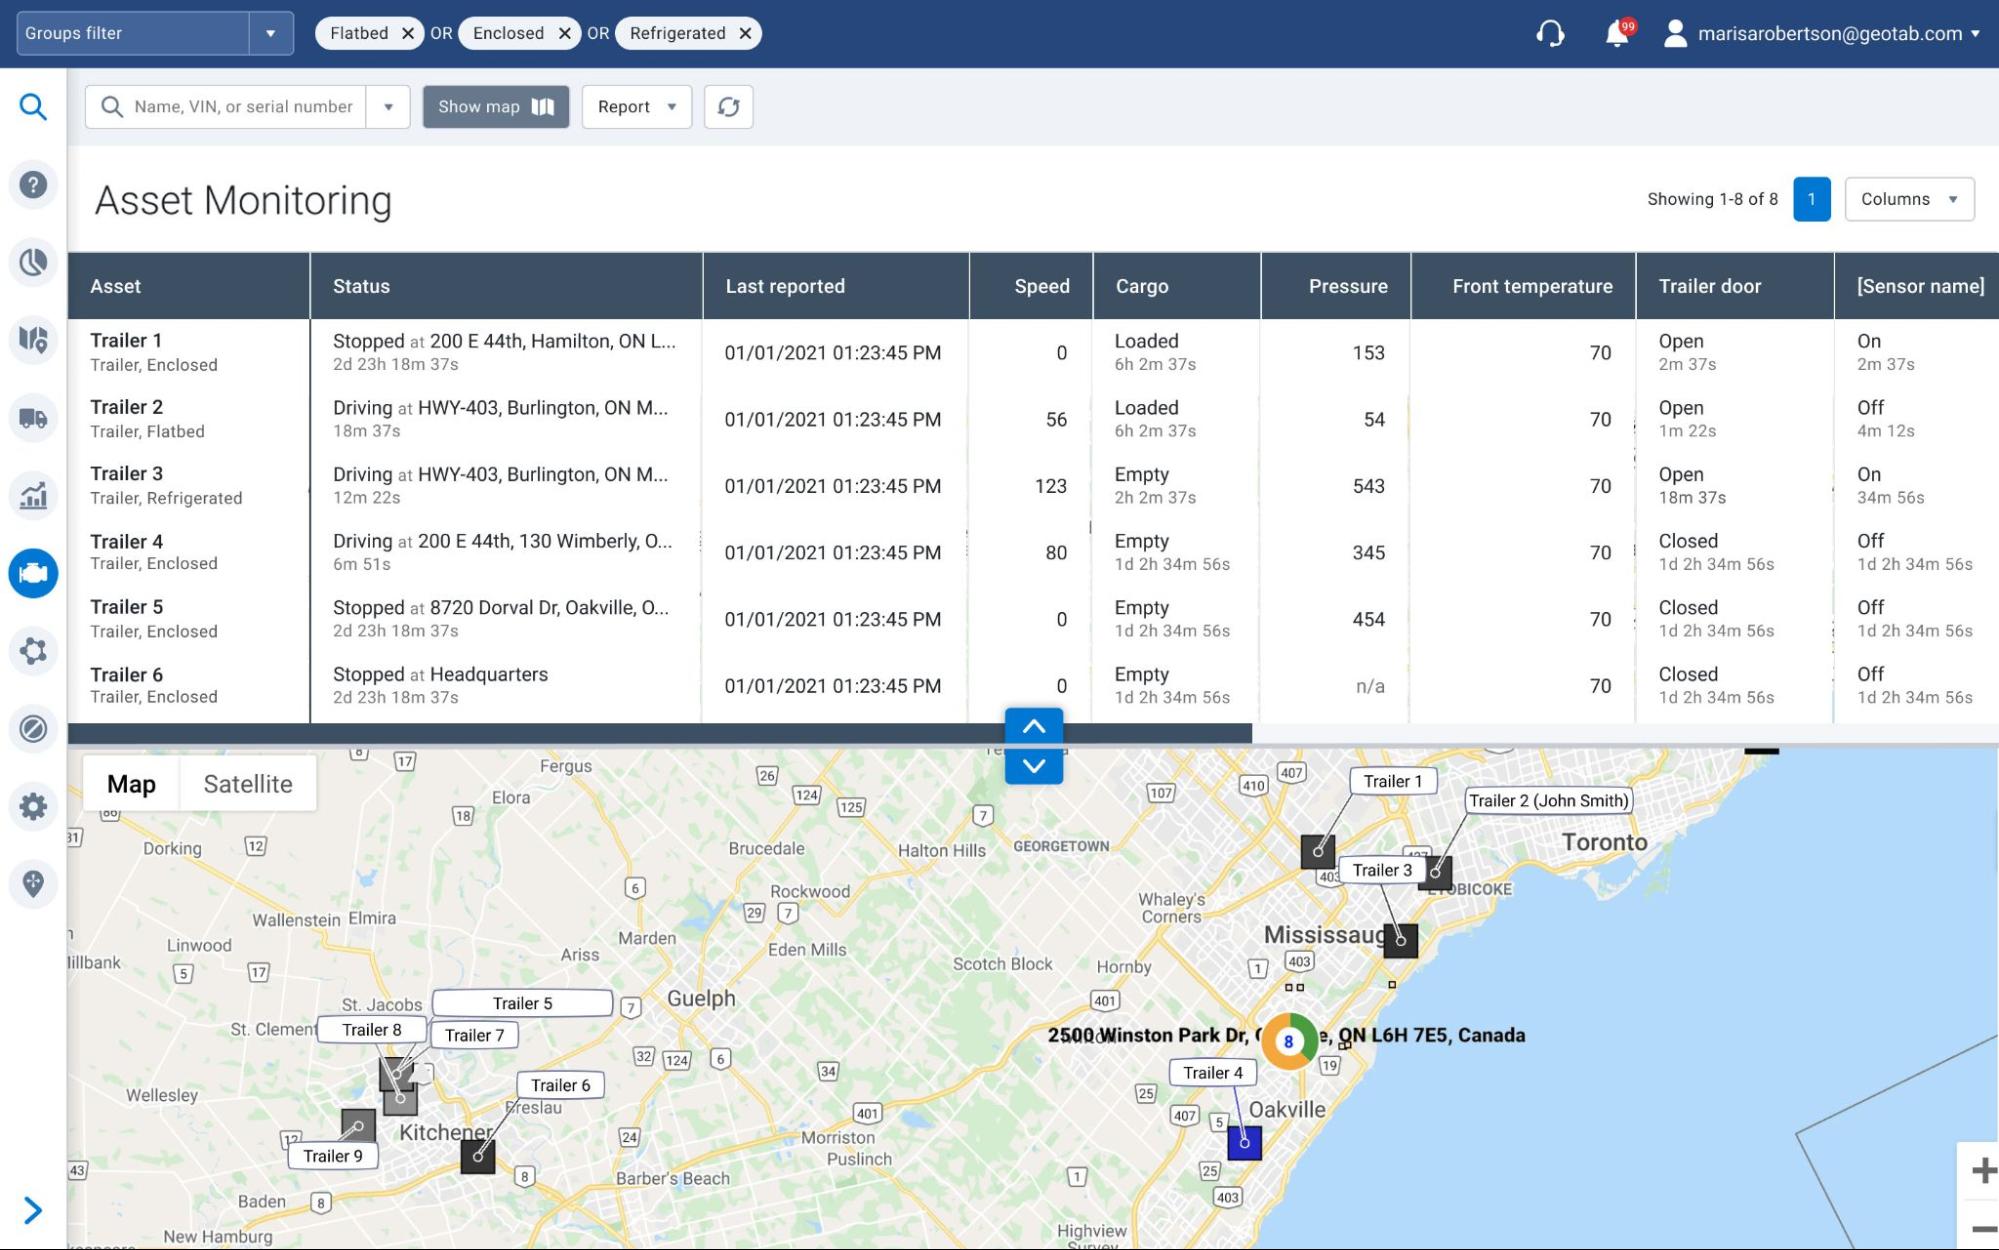Switch to the Satellite map view

(248, 783)
